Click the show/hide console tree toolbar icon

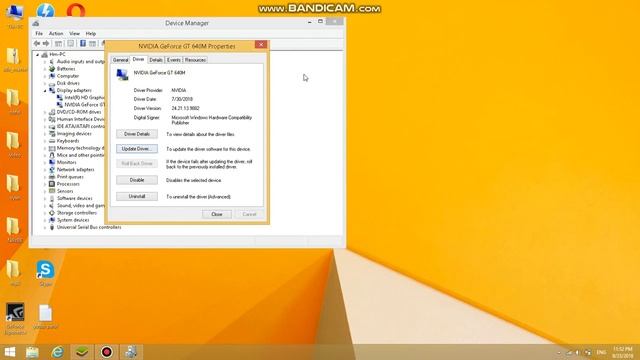[58, 43]
